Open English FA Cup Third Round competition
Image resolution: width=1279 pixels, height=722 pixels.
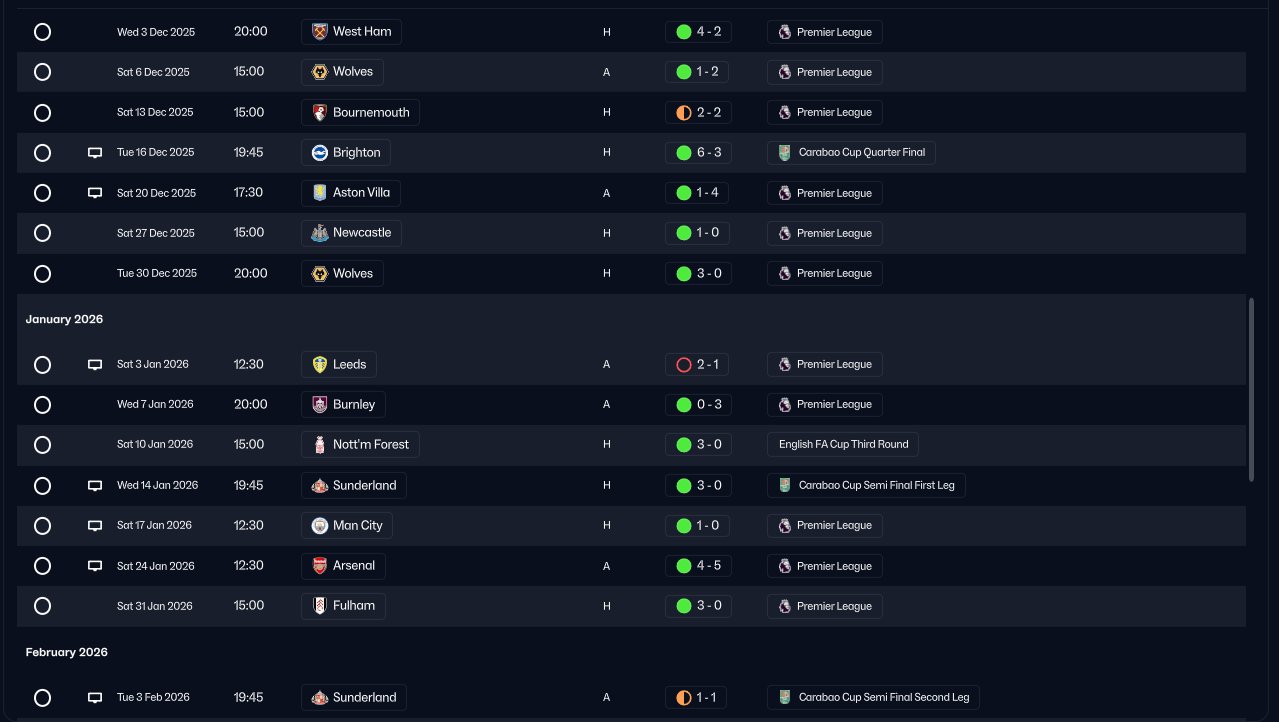[843, 445]
